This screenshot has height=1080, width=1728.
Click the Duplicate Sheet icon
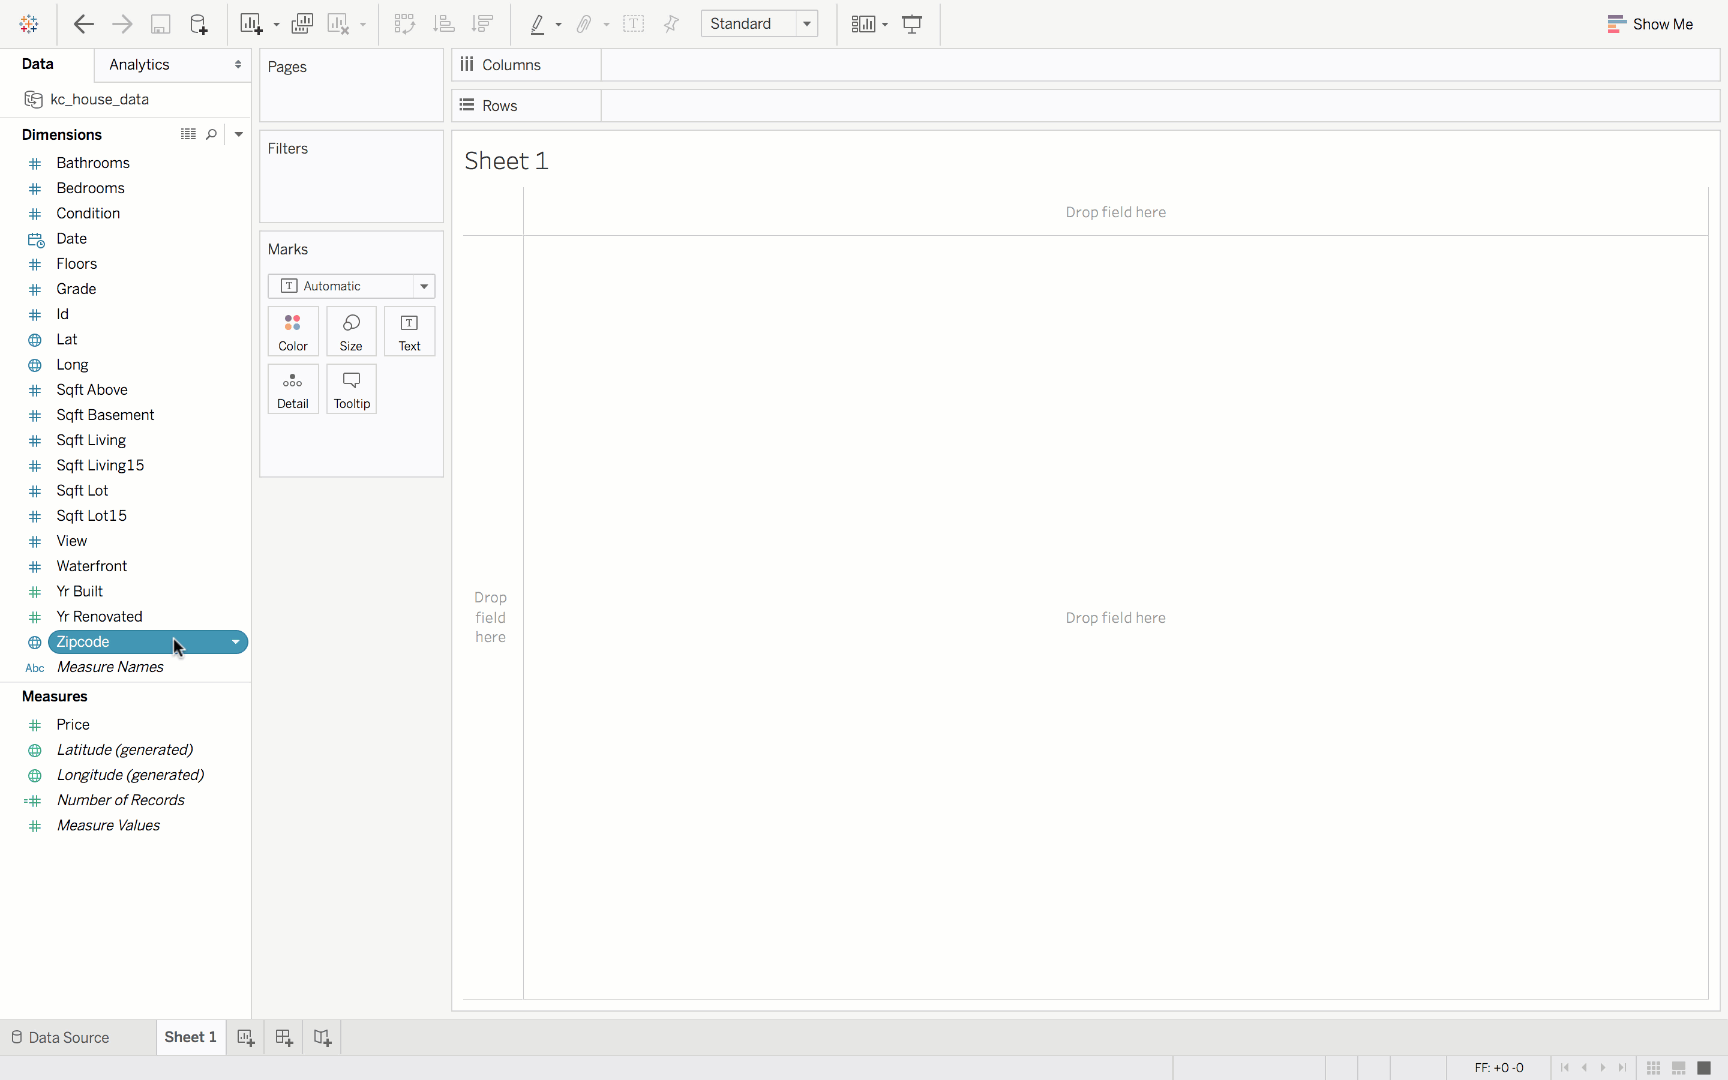click(x=302, y=24)
